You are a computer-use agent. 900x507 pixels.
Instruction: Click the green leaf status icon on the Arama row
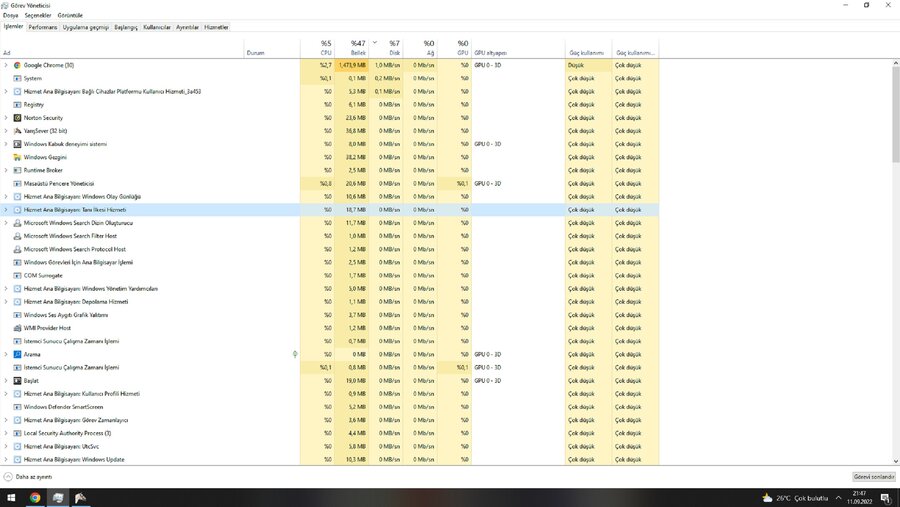click(x=295, y=354)
